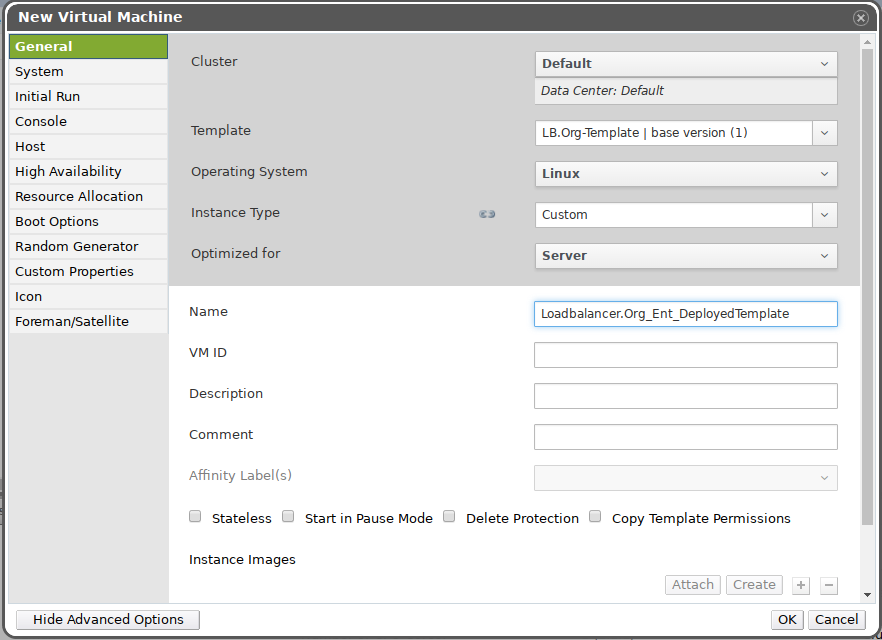Click the vertical scrollbar of the dialog

coord(867,300)
